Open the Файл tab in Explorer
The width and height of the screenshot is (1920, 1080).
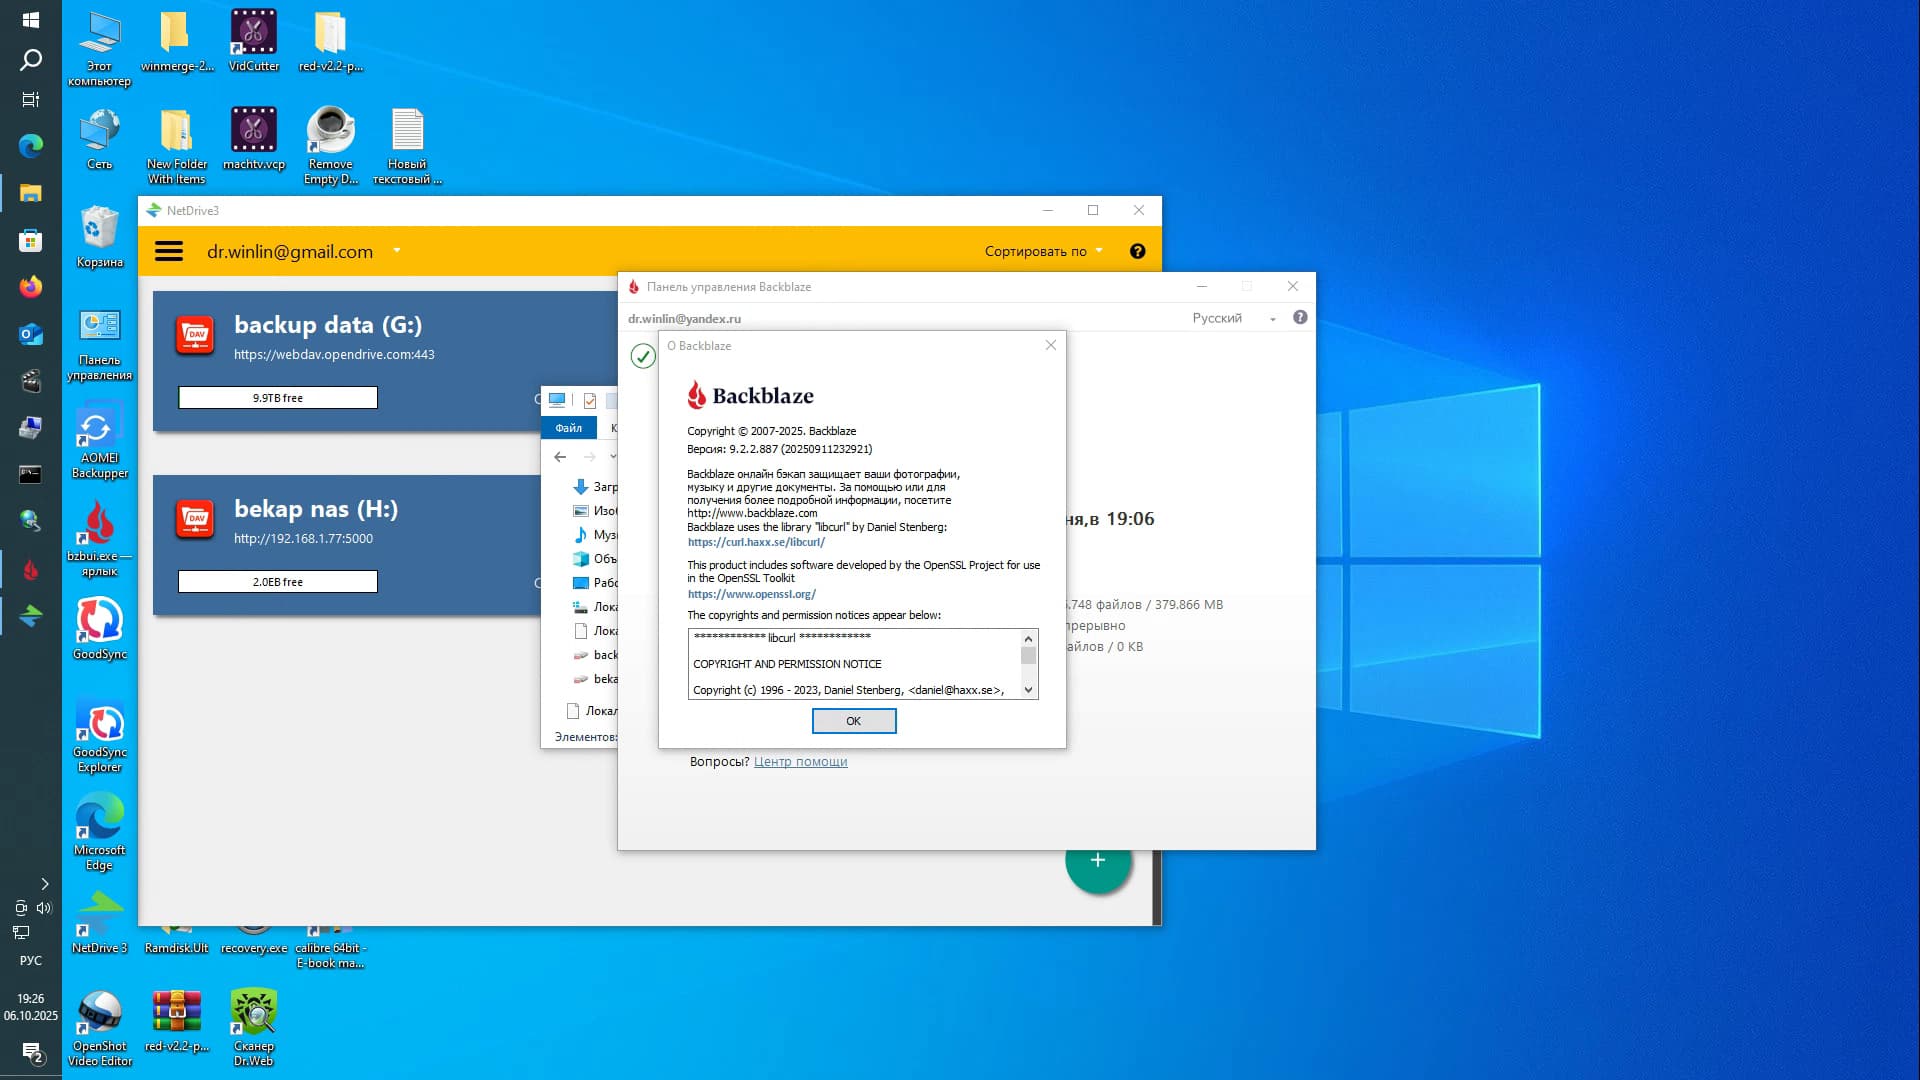tap(568, 428)
